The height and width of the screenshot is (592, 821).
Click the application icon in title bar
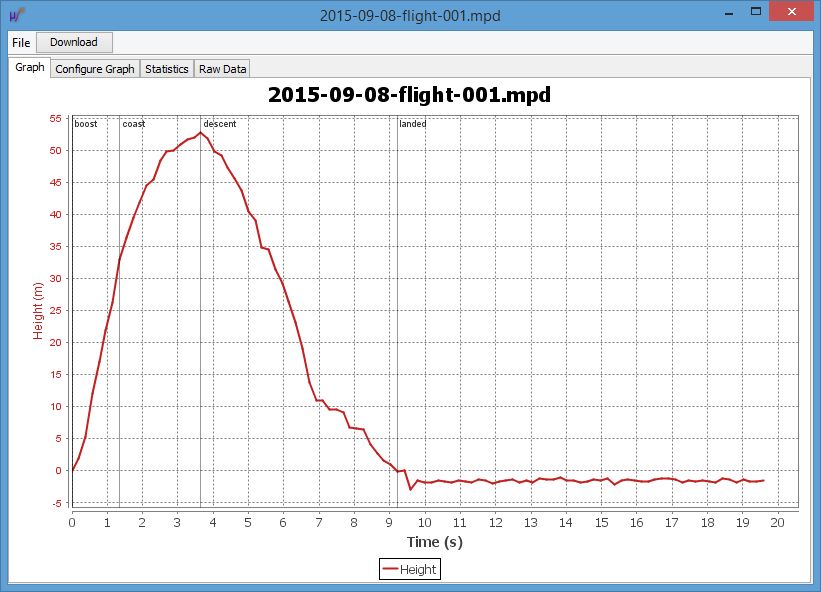[x=16, y=14]
